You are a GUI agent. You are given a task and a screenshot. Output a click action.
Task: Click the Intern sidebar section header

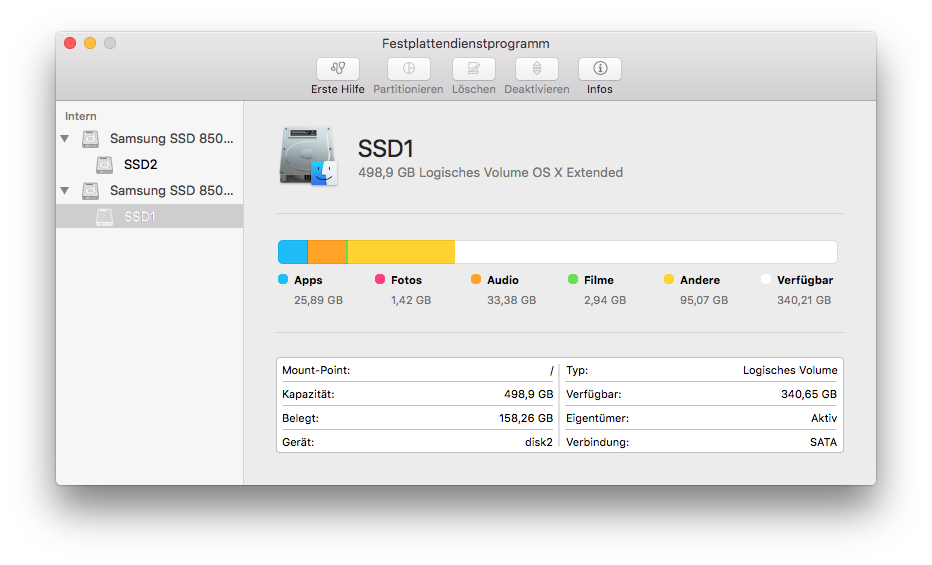coord(81,116)
